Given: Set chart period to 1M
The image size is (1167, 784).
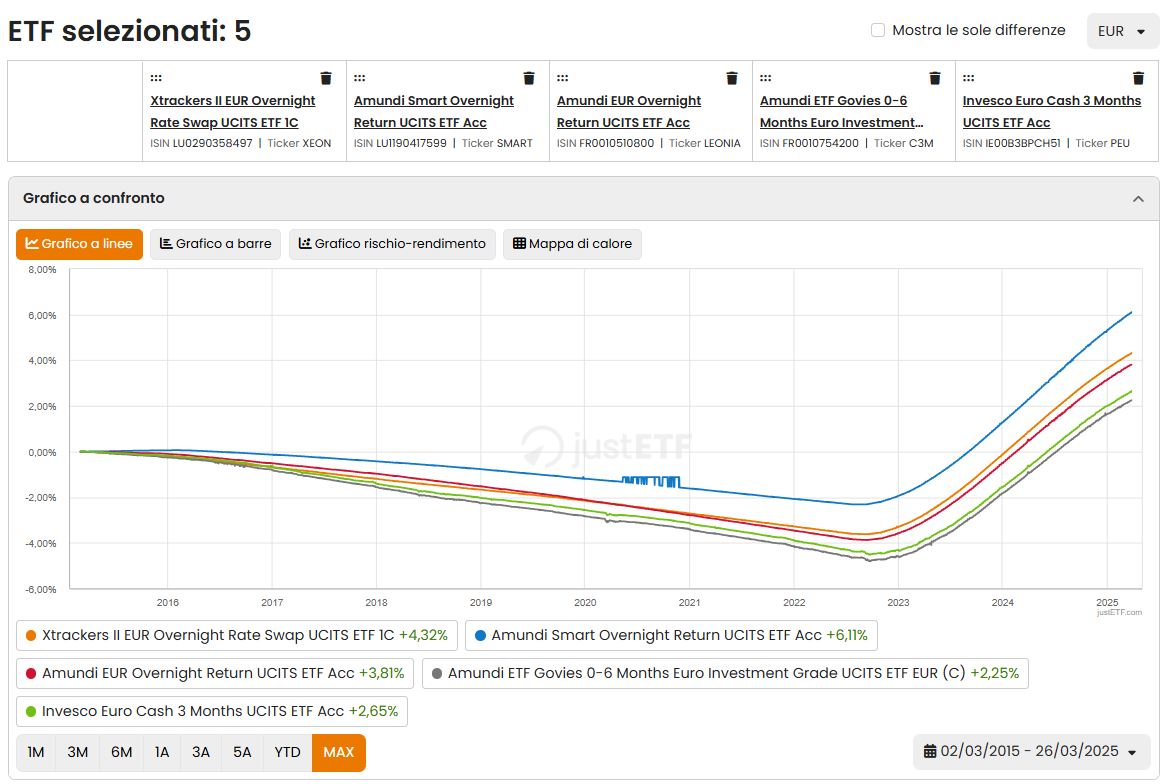Looking at the screenshot, I should click(x=36, y=753).
